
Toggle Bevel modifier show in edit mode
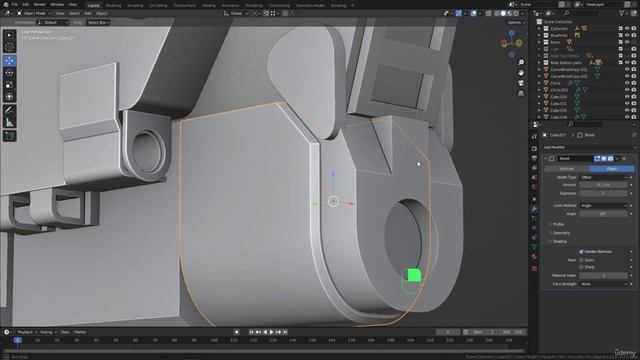(597, 158)
